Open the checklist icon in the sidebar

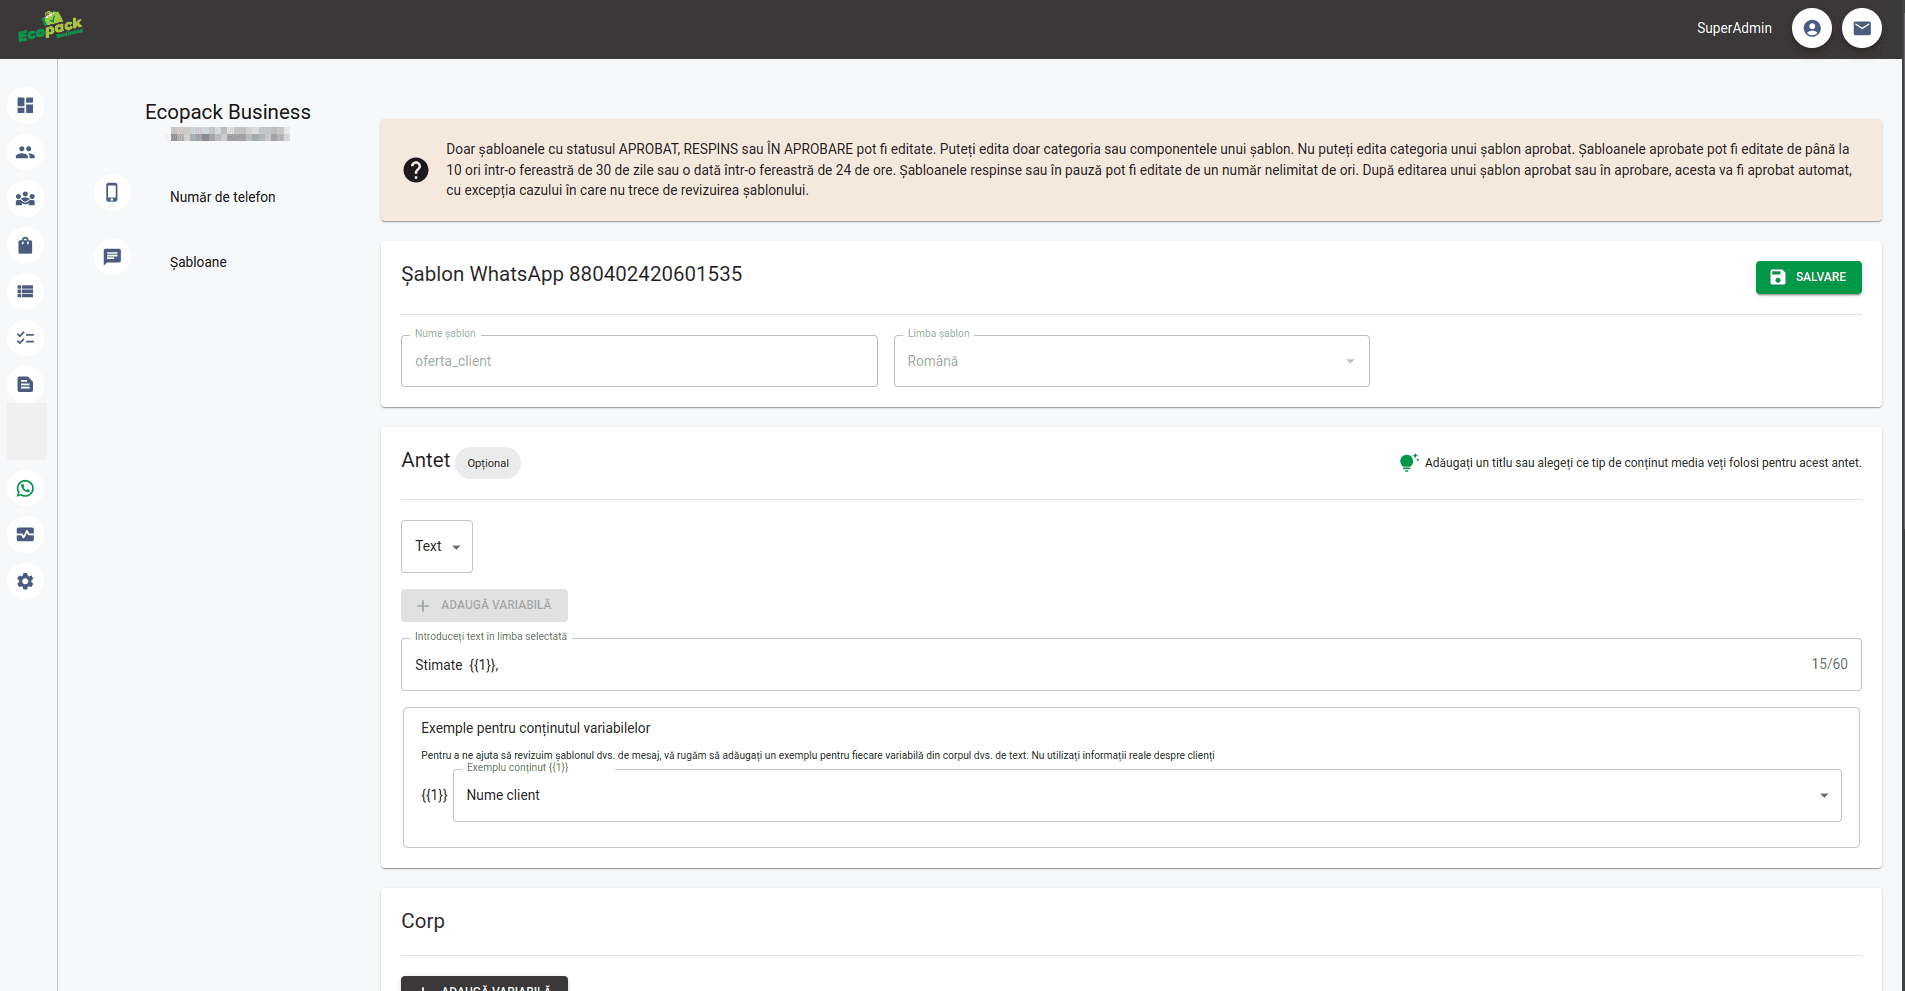point(25,338)
